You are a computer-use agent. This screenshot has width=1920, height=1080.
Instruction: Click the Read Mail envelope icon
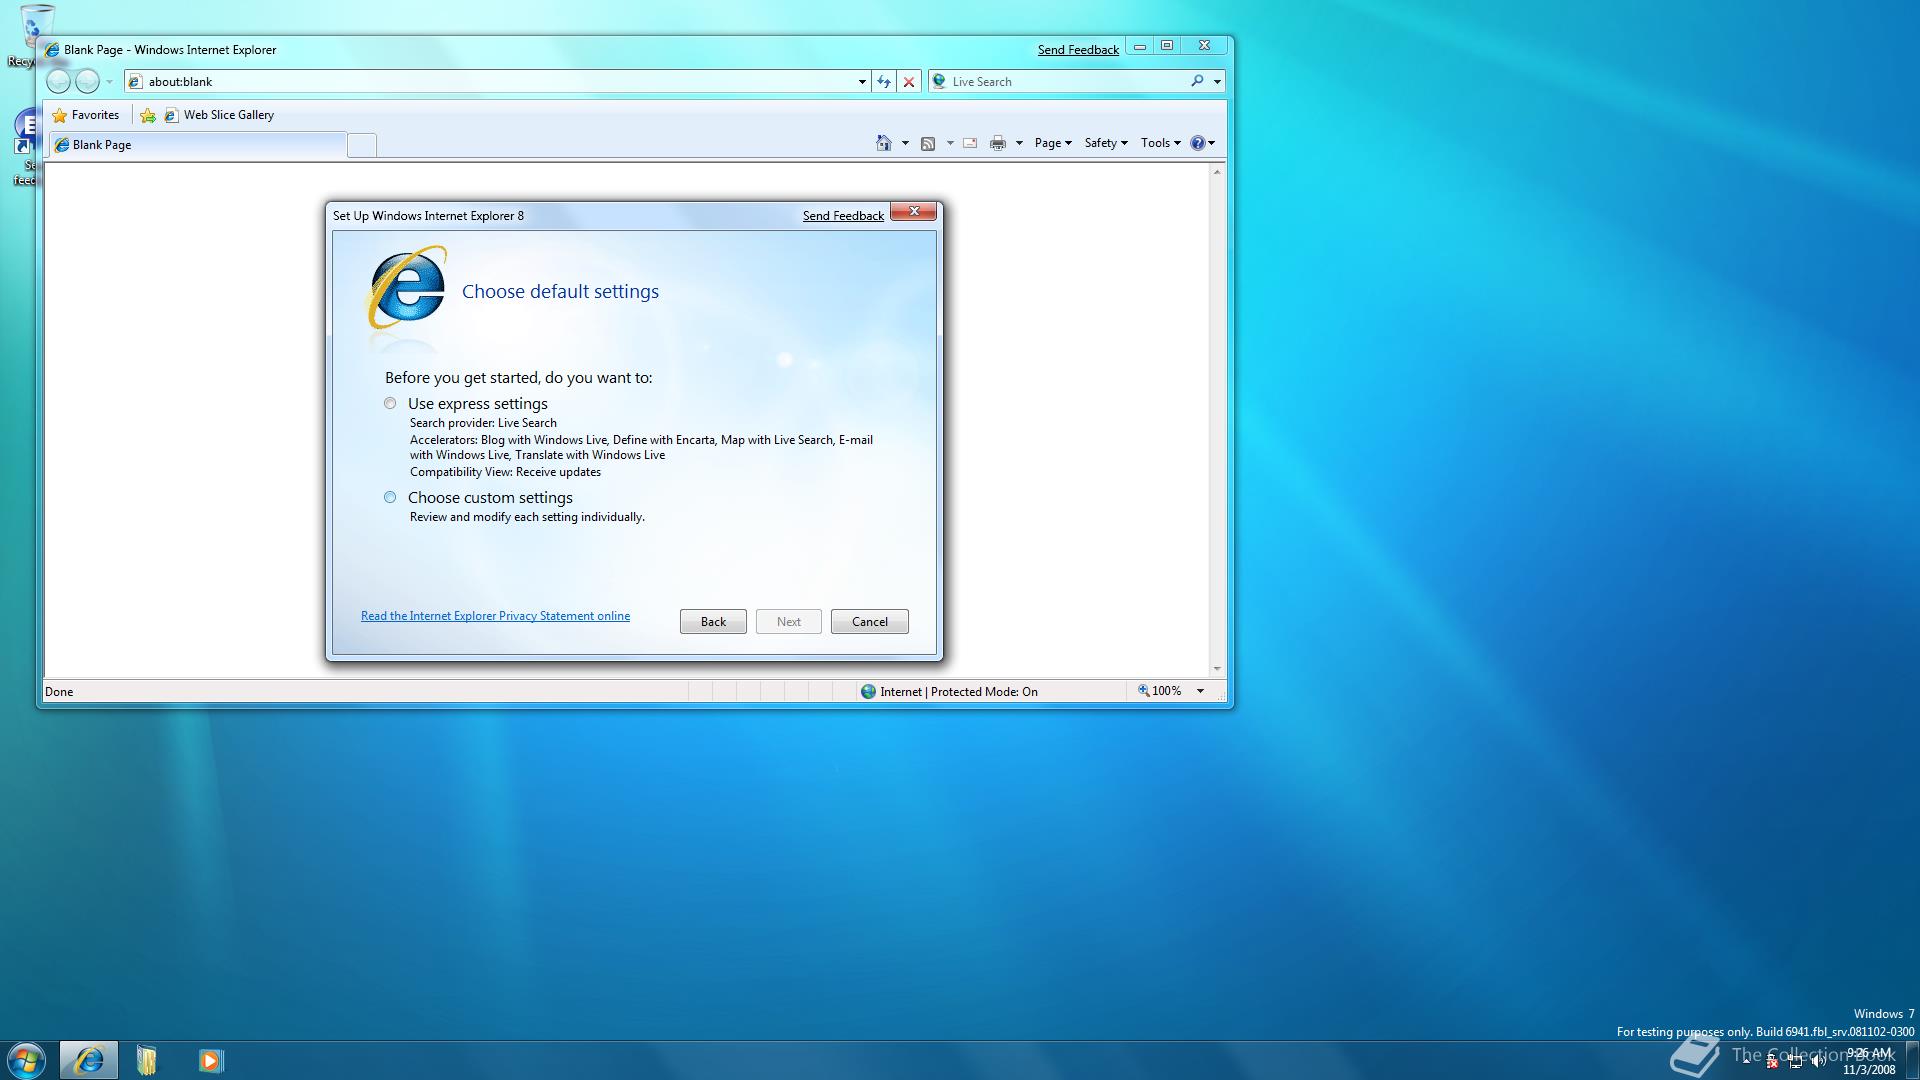[970, 143]
